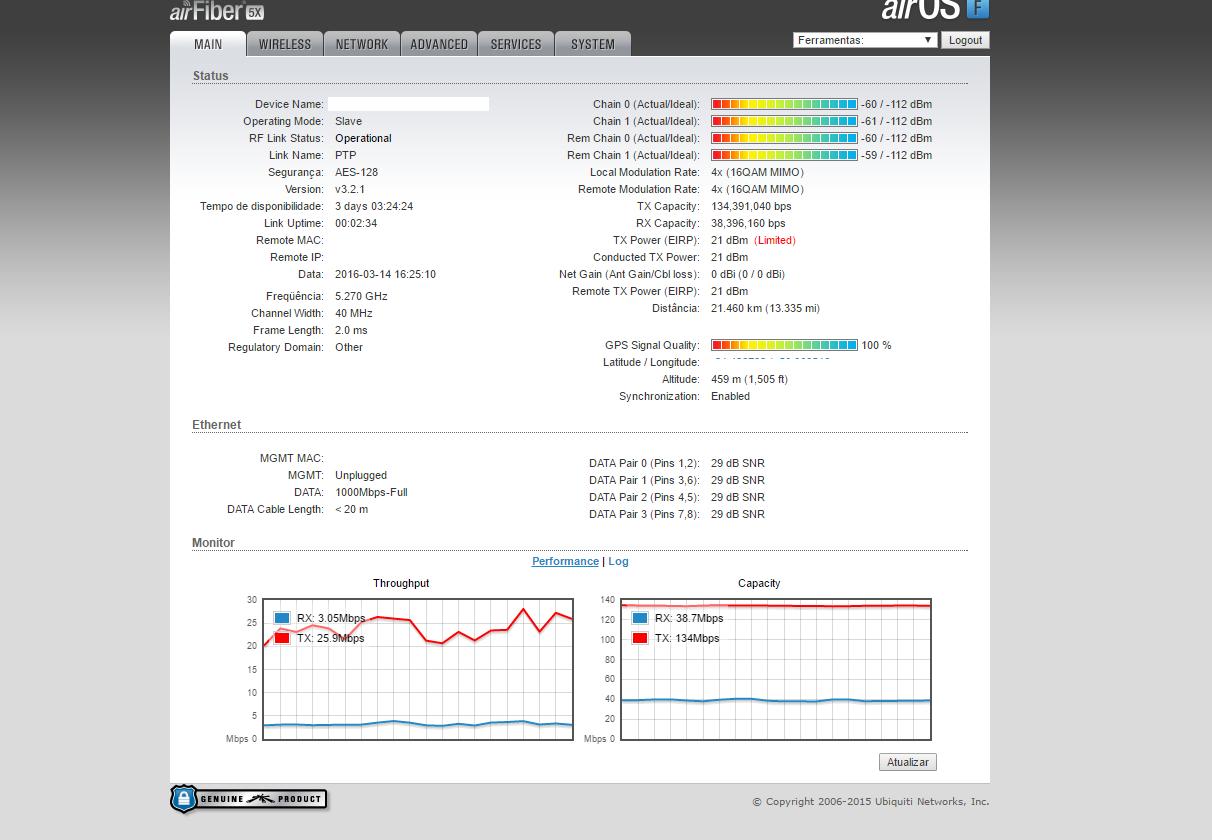Click the uptime value 3 days 03:24:24

[x=374, y=206]
